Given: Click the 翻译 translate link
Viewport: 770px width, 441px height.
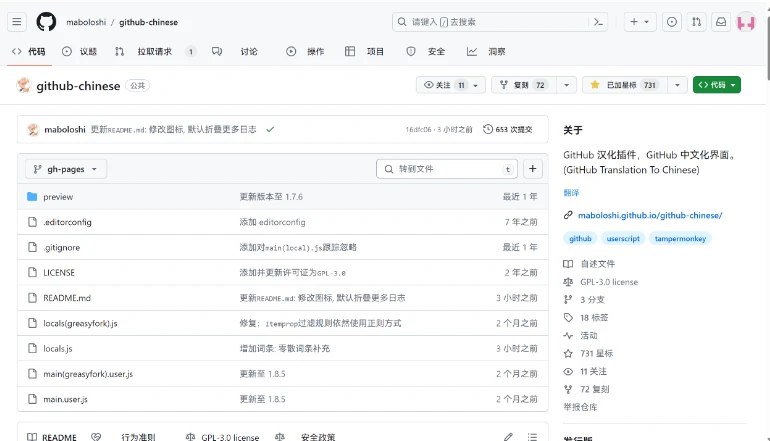Looking at the screenshot, I should (x=571, y=193).
